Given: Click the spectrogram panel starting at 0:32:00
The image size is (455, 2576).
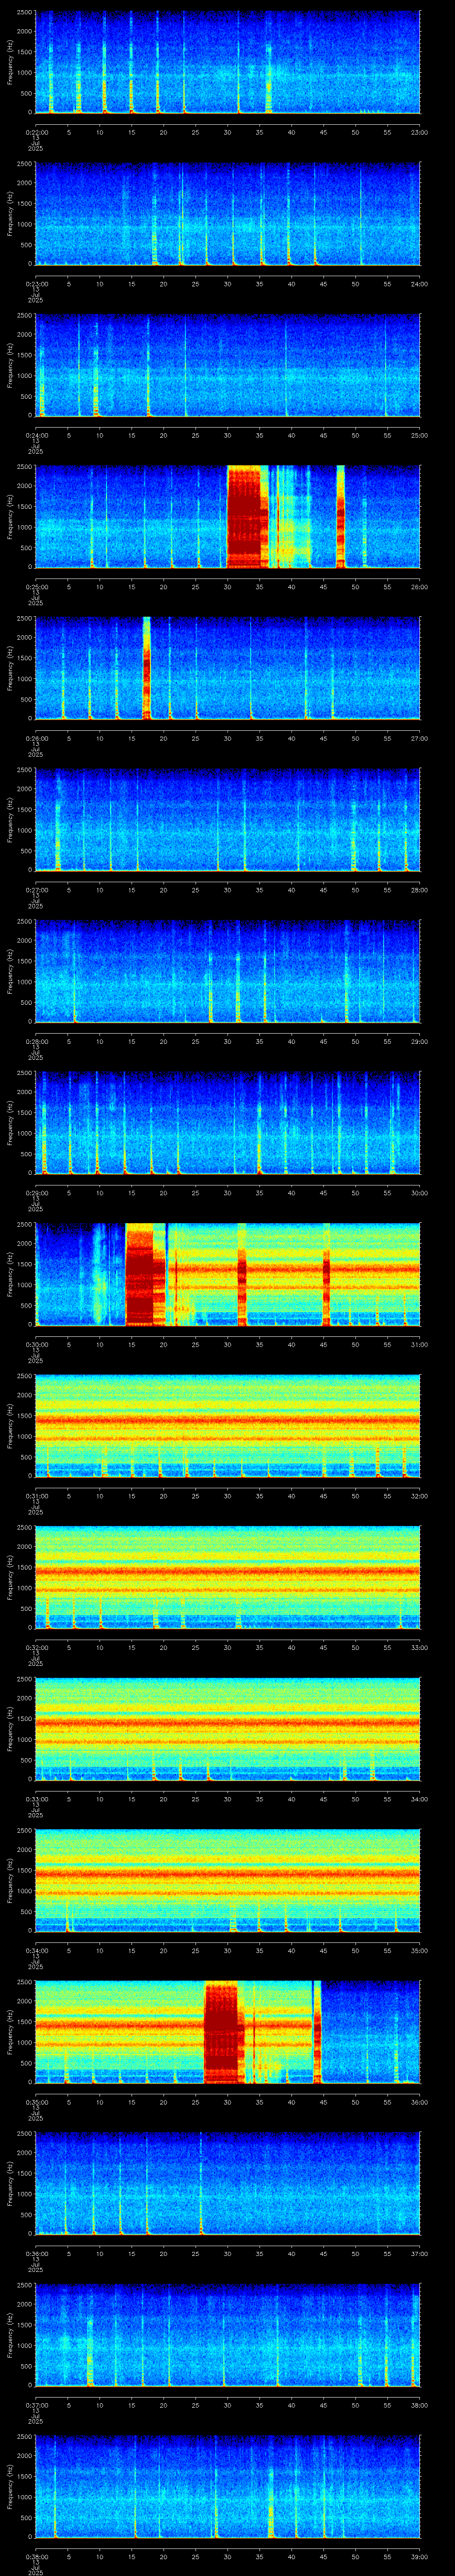Looking at the screenshot, I should [227, 1577].
